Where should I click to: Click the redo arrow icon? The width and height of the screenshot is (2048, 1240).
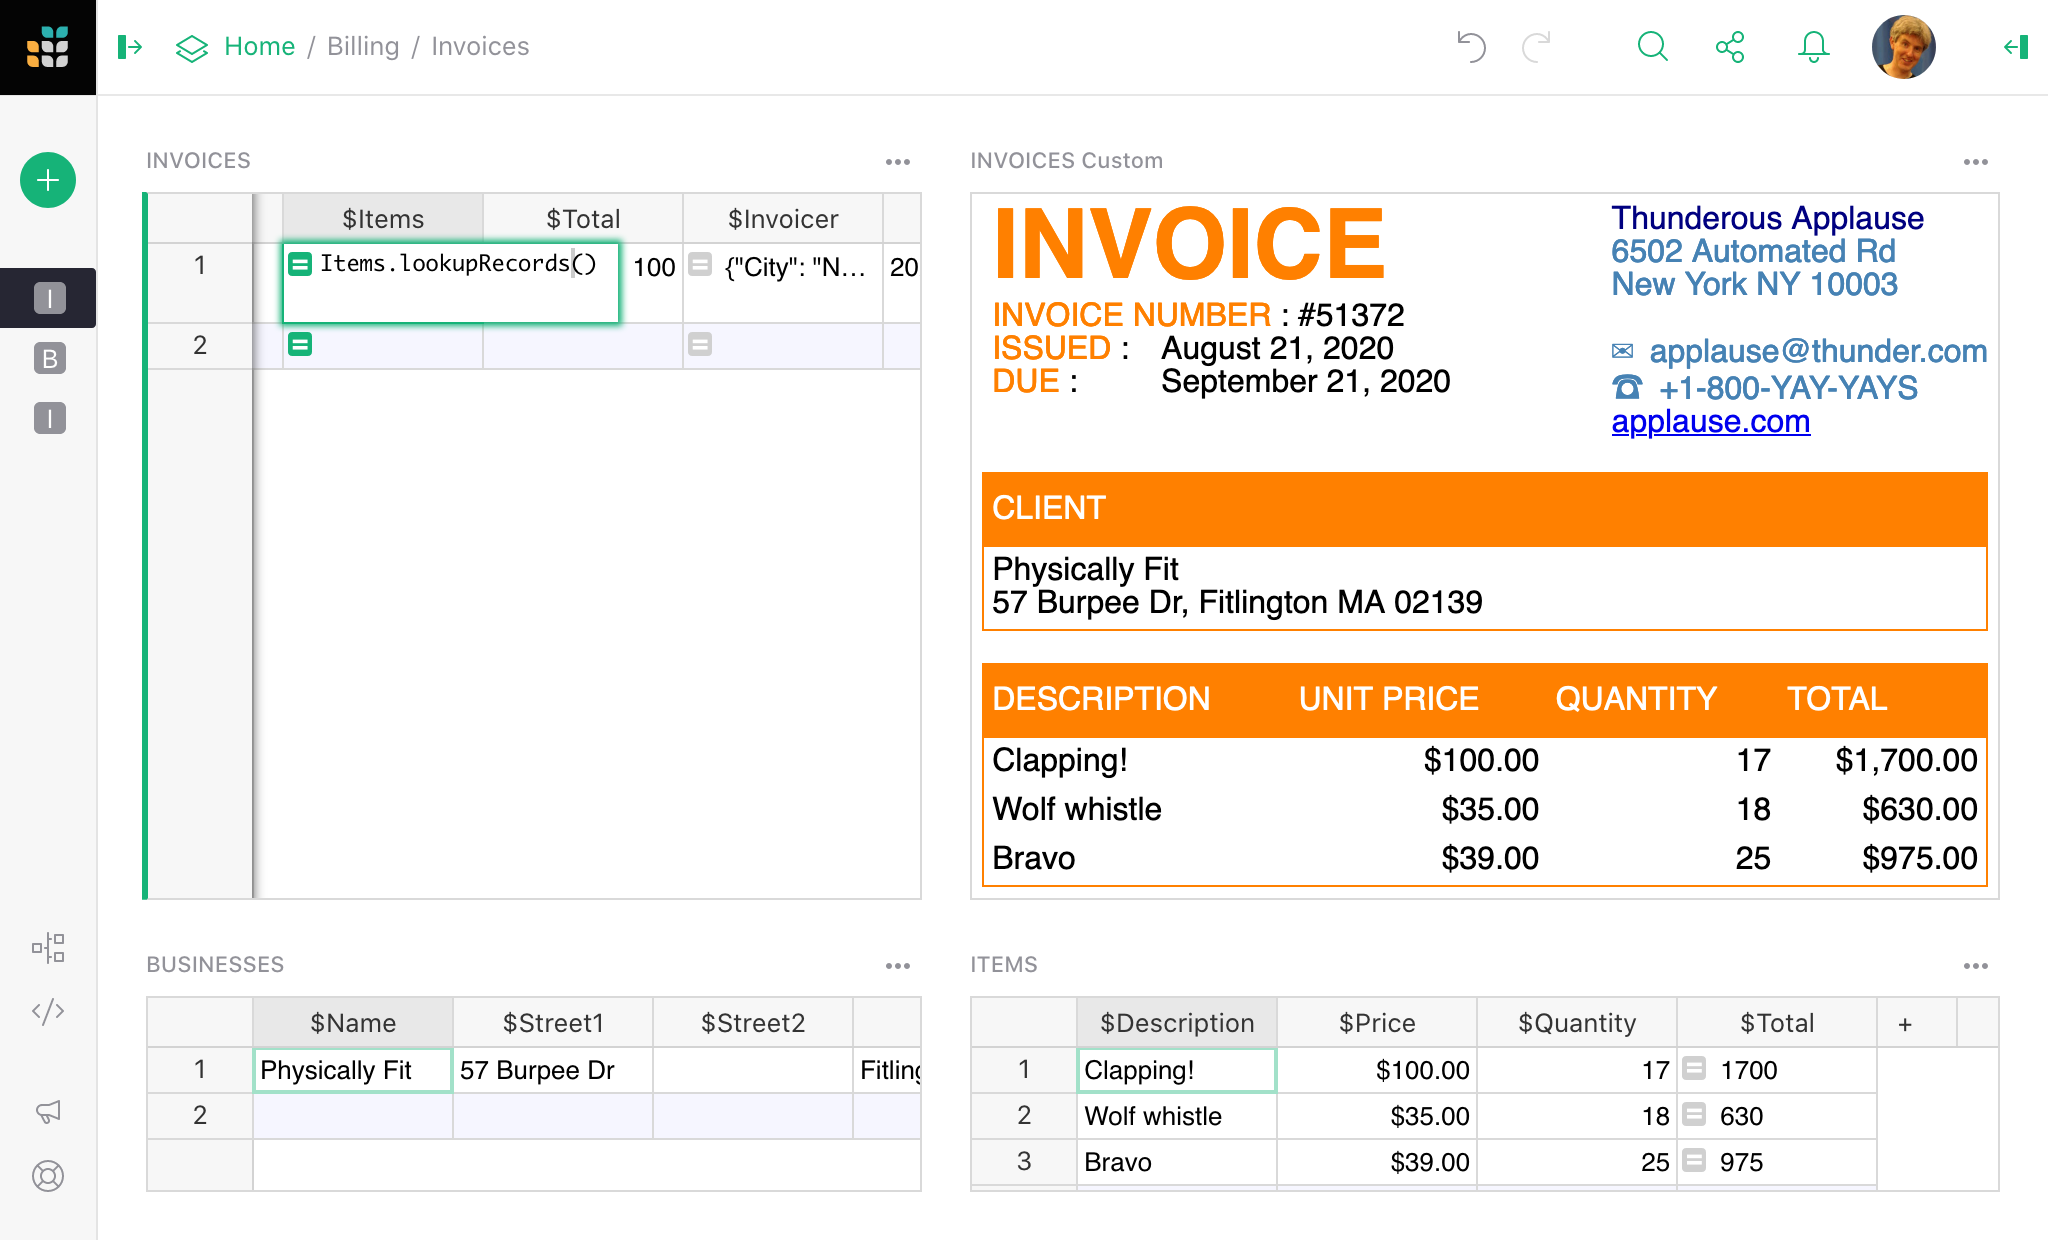tap(1537, 46)
